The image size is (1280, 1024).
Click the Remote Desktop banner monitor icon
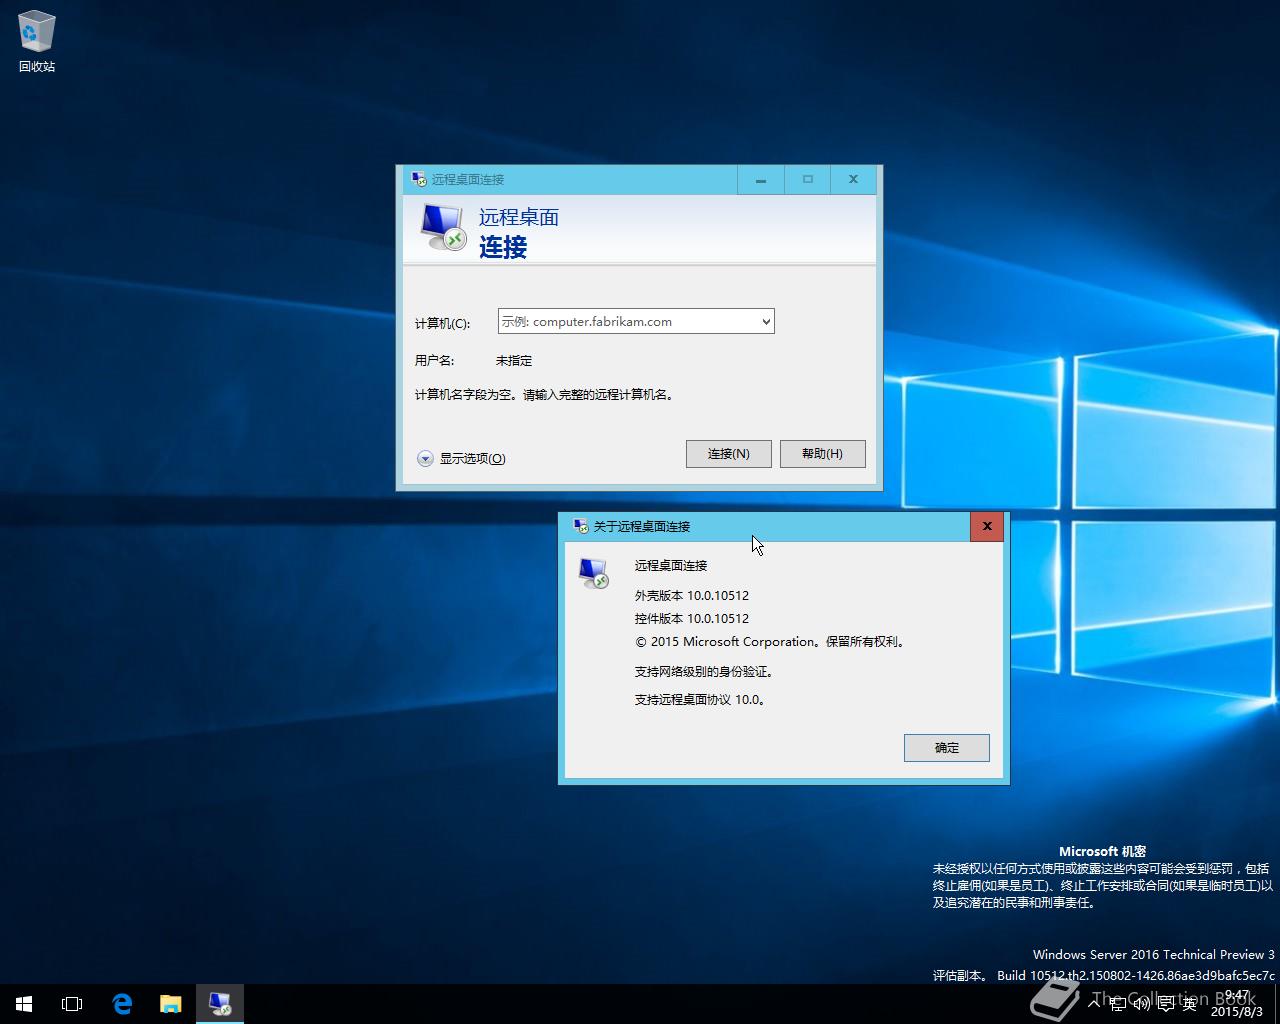tap(443, 228)
